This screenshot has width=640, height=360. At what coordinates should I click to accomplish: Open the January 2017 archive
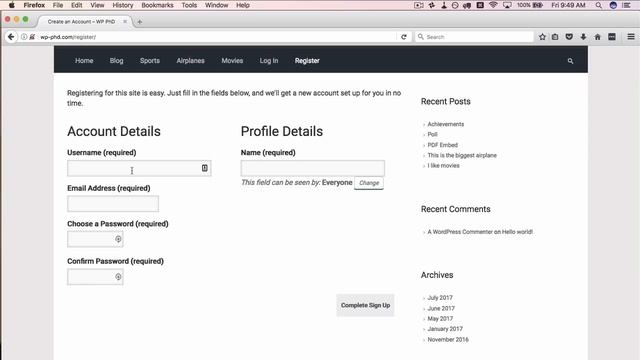point(445,329)
